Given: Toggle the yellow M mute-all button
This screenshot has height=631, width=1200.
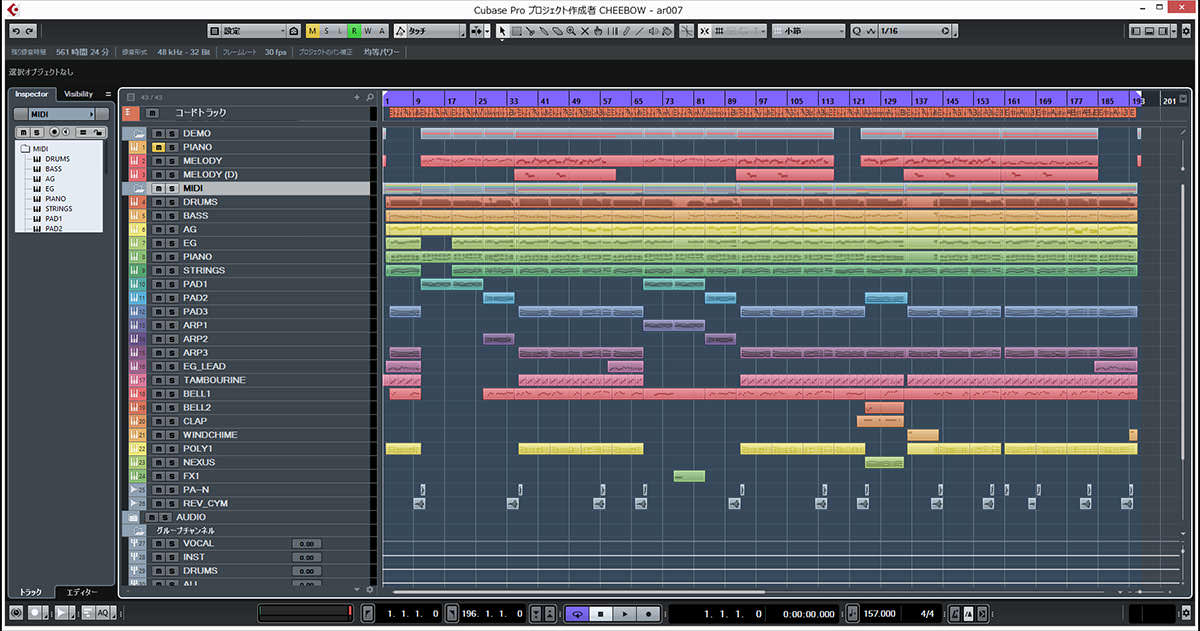Looking at the screenshot, I should coord(312,31).
